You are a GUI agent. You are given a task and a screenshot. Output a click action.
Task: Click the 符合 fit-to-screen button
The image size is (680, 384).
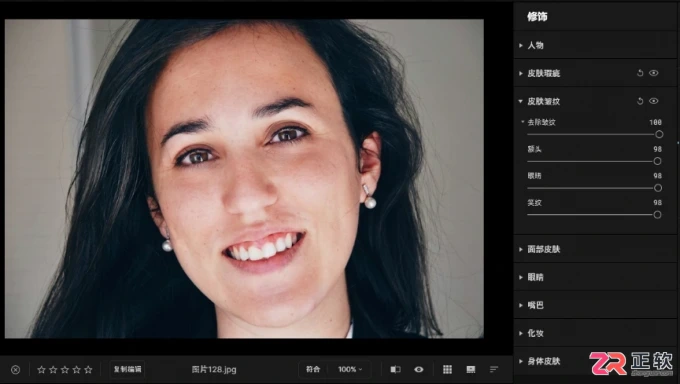[313, 369]
